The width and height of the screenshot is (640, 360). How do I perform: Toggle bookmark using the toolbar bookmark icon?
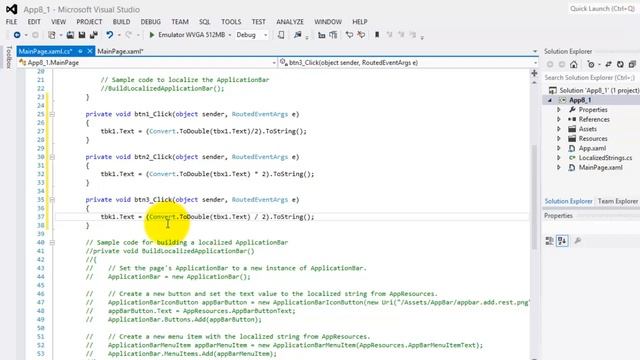[377, 35]
